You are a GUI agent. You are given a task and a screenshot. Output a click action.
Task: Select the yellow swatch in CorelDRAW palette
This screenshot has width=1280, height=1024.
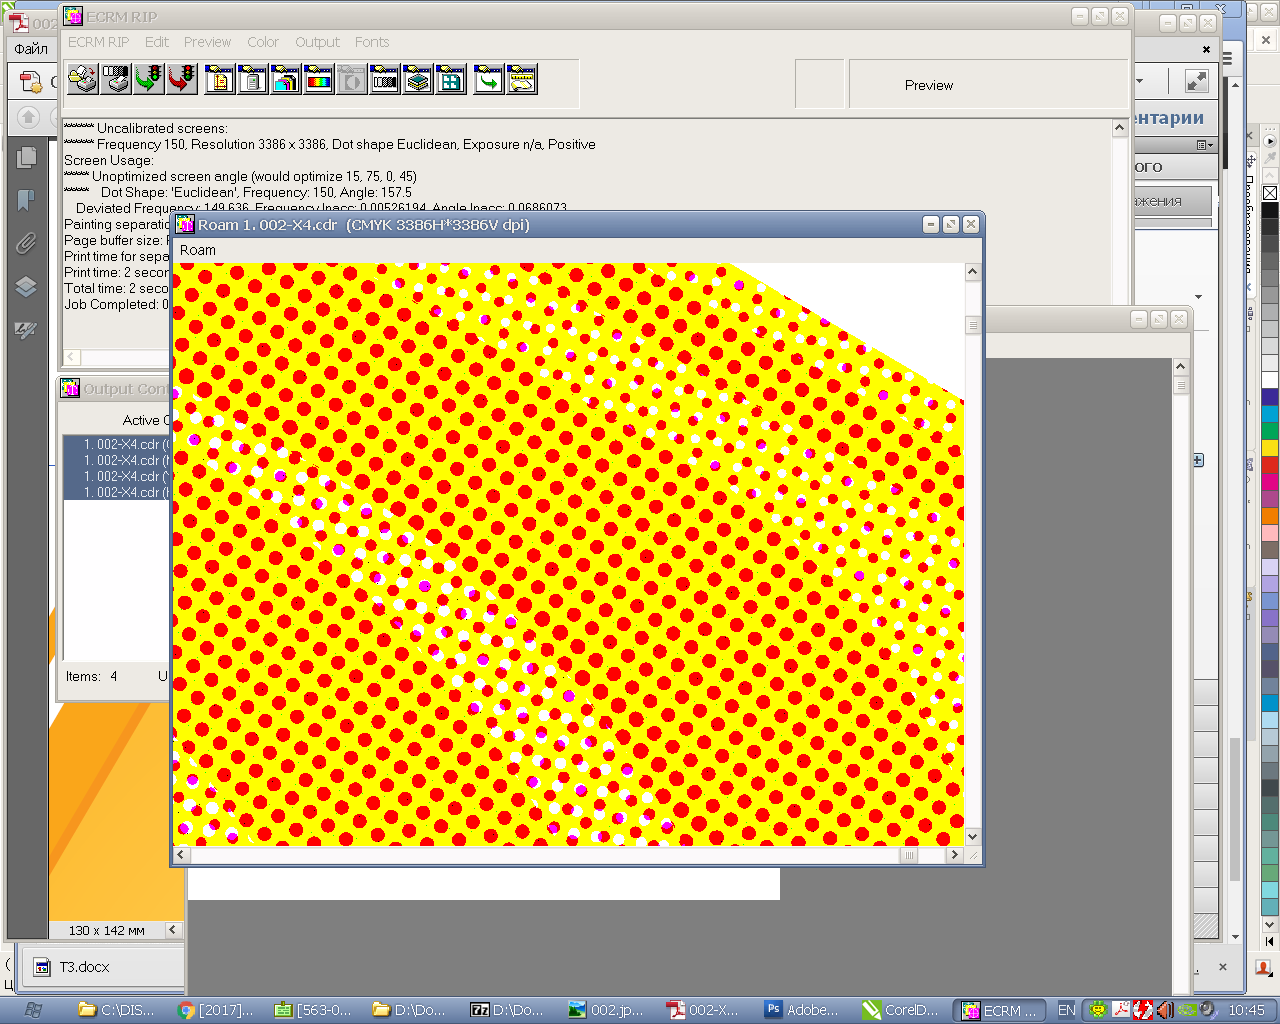click(1270, 448)
